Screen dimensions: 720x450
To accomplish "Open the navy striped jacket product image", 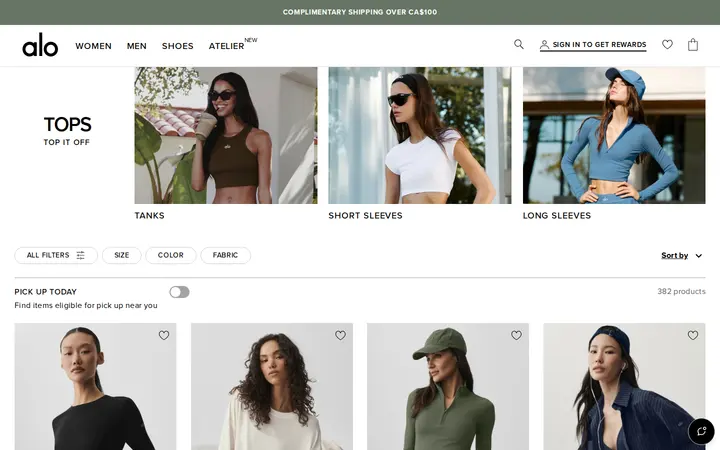I will (x=624, y=387).
